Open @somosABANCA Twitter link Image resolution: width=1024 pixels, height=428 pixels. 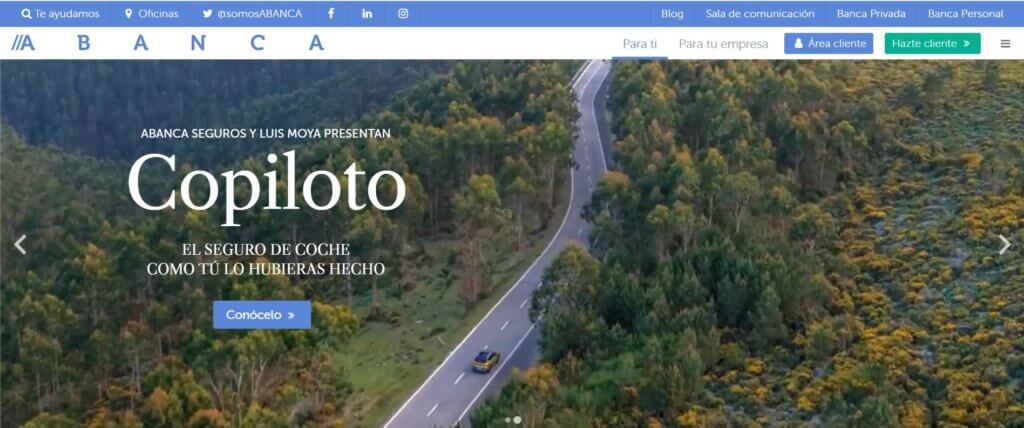click(252, 14)
